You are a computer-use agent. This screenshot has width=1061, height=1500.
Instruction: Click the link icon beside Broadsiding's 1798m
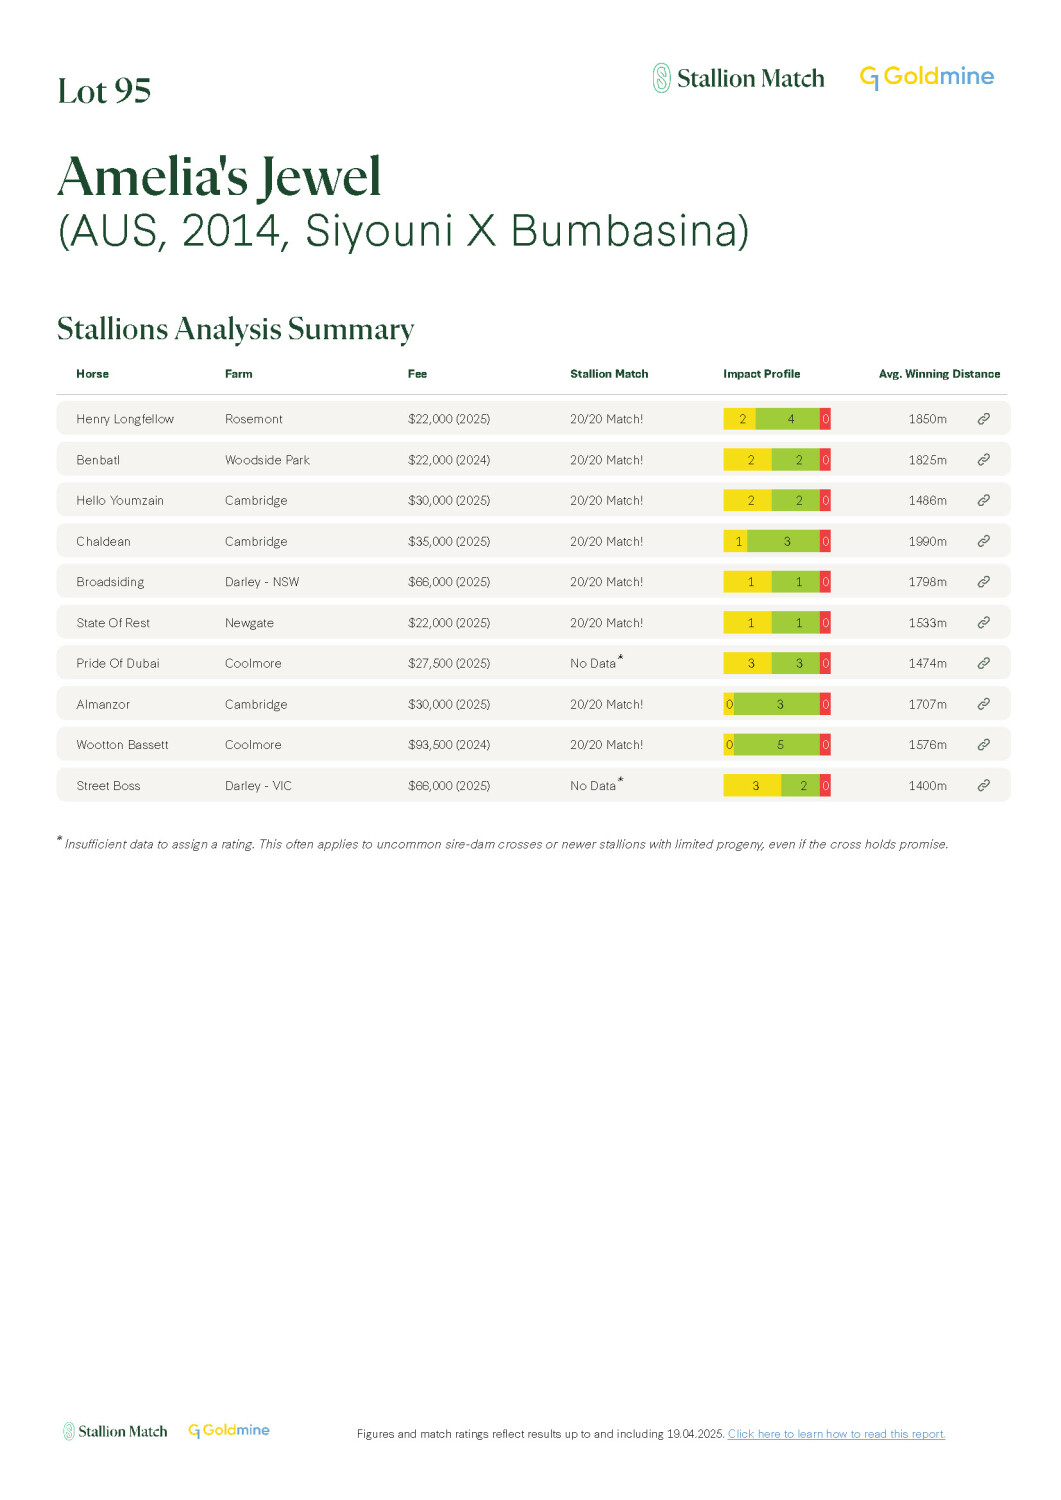click(x=983, y=582)
